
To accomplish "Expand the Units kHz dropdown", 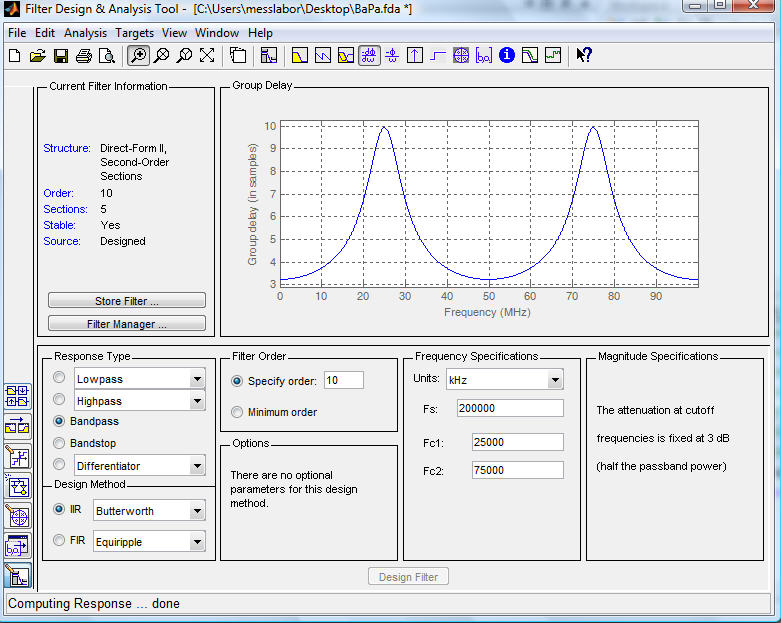I will pyautogui.click(x=554, y=380).
